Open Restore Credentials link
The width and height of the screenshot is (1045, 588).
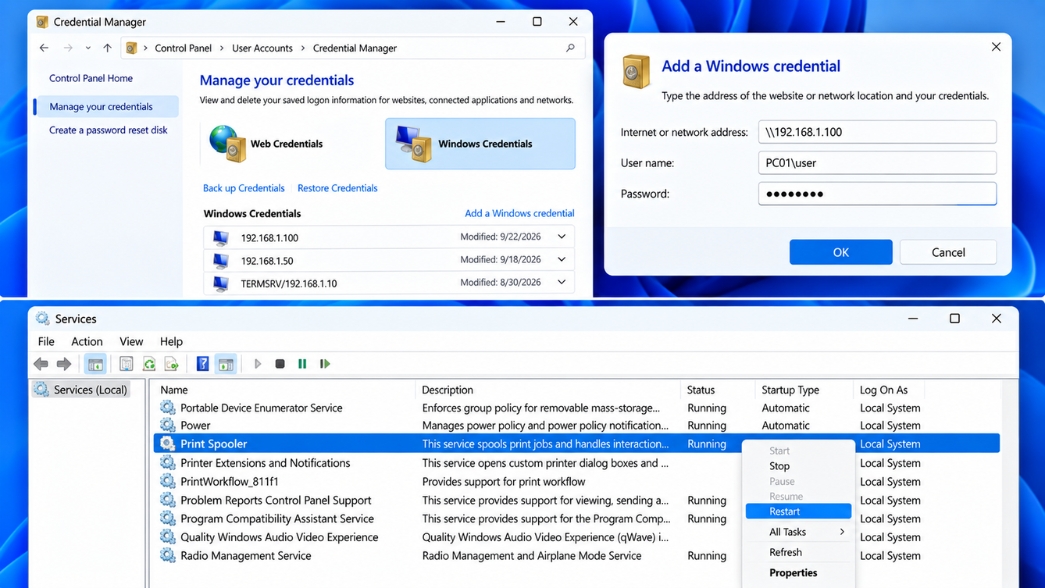337,188
